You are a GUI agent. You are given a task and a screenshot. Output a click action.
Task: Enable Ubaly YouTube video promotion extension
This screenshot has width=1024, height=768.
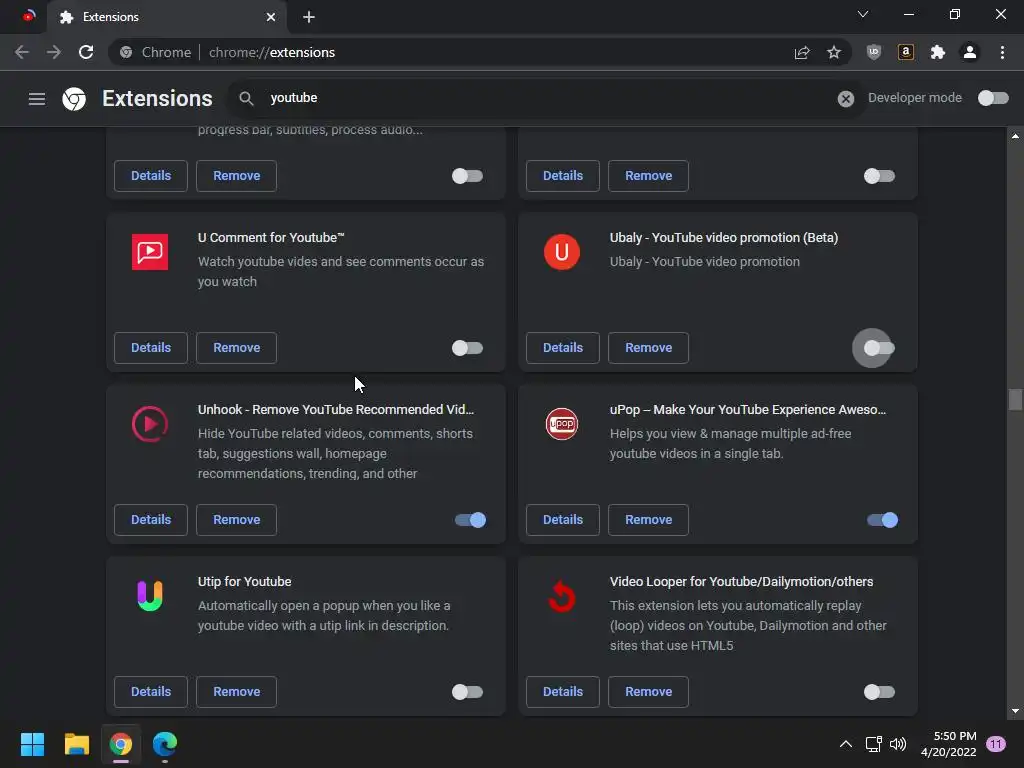coord(879,348)
